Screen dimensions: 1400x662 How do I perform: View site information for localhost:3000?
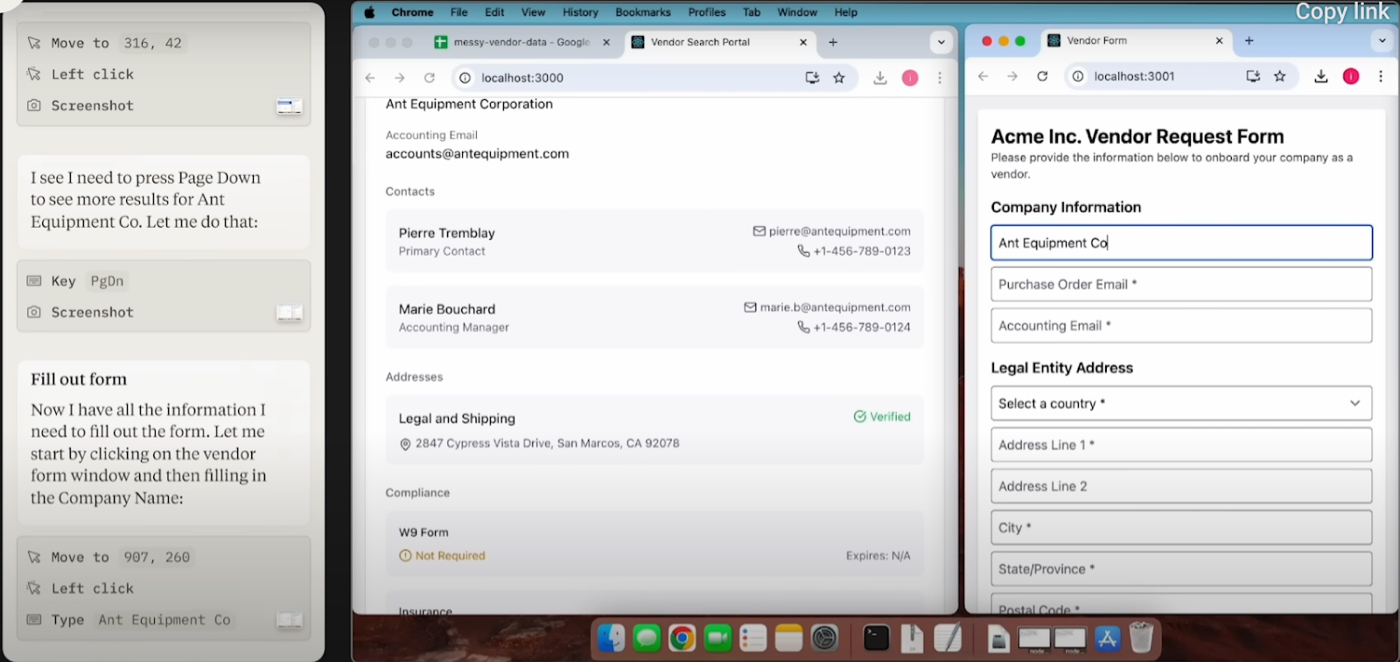coord(464,78)
